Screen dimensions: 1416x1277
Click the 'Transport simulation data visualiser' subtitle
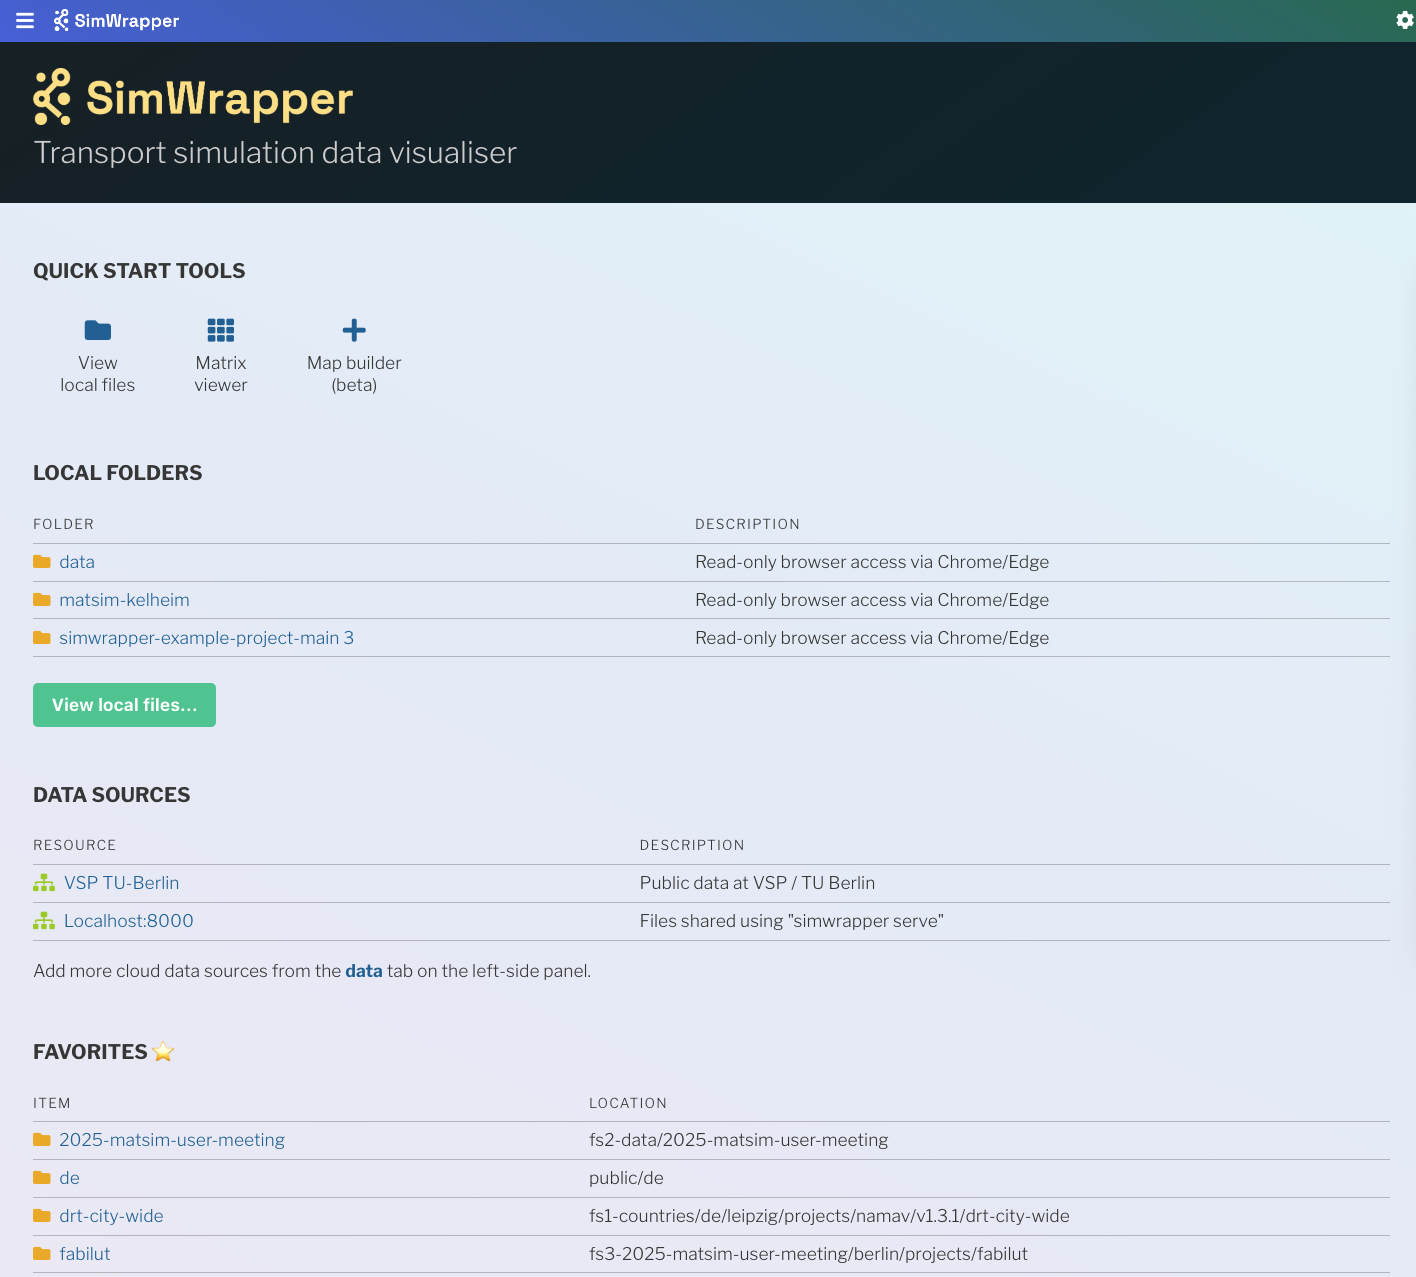[275, 153]
